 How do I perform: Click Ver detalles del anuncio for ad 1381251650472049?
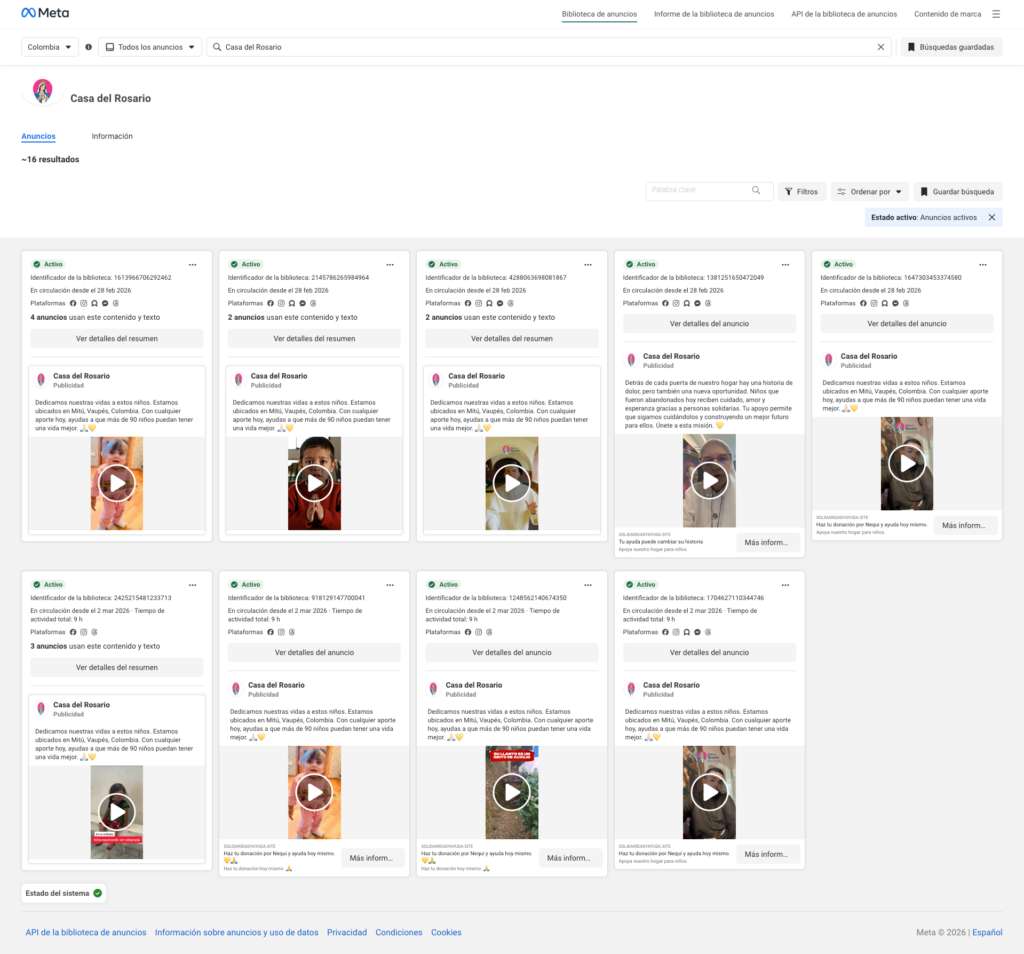pos(709,323)
